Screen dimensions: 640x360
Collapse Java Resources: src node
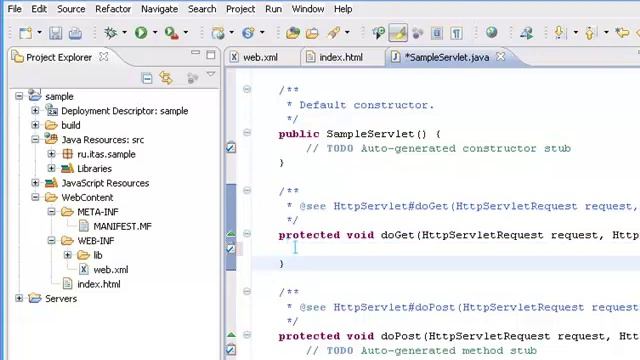(35, 140)
